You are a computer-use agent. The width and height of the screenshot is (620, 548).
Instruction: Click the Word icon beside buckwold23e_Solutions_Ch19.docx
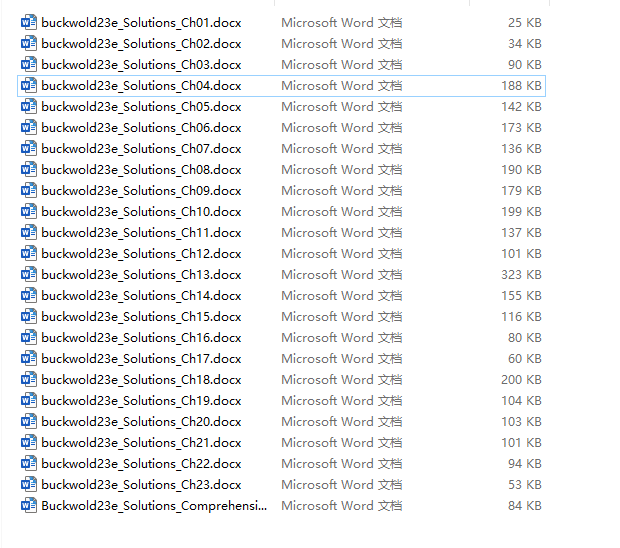tap(29, 399)
